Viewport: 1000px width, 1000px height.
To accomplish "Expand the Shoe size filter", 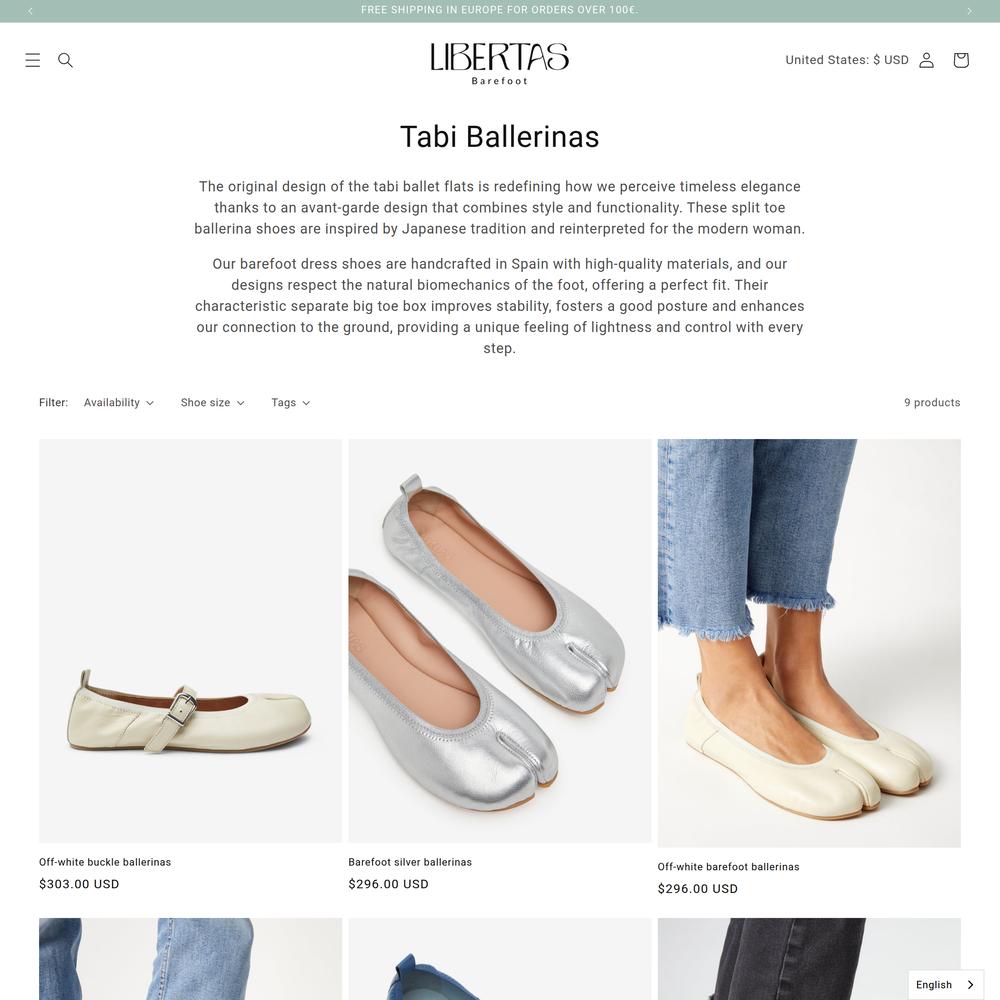I will coord(212,402).
